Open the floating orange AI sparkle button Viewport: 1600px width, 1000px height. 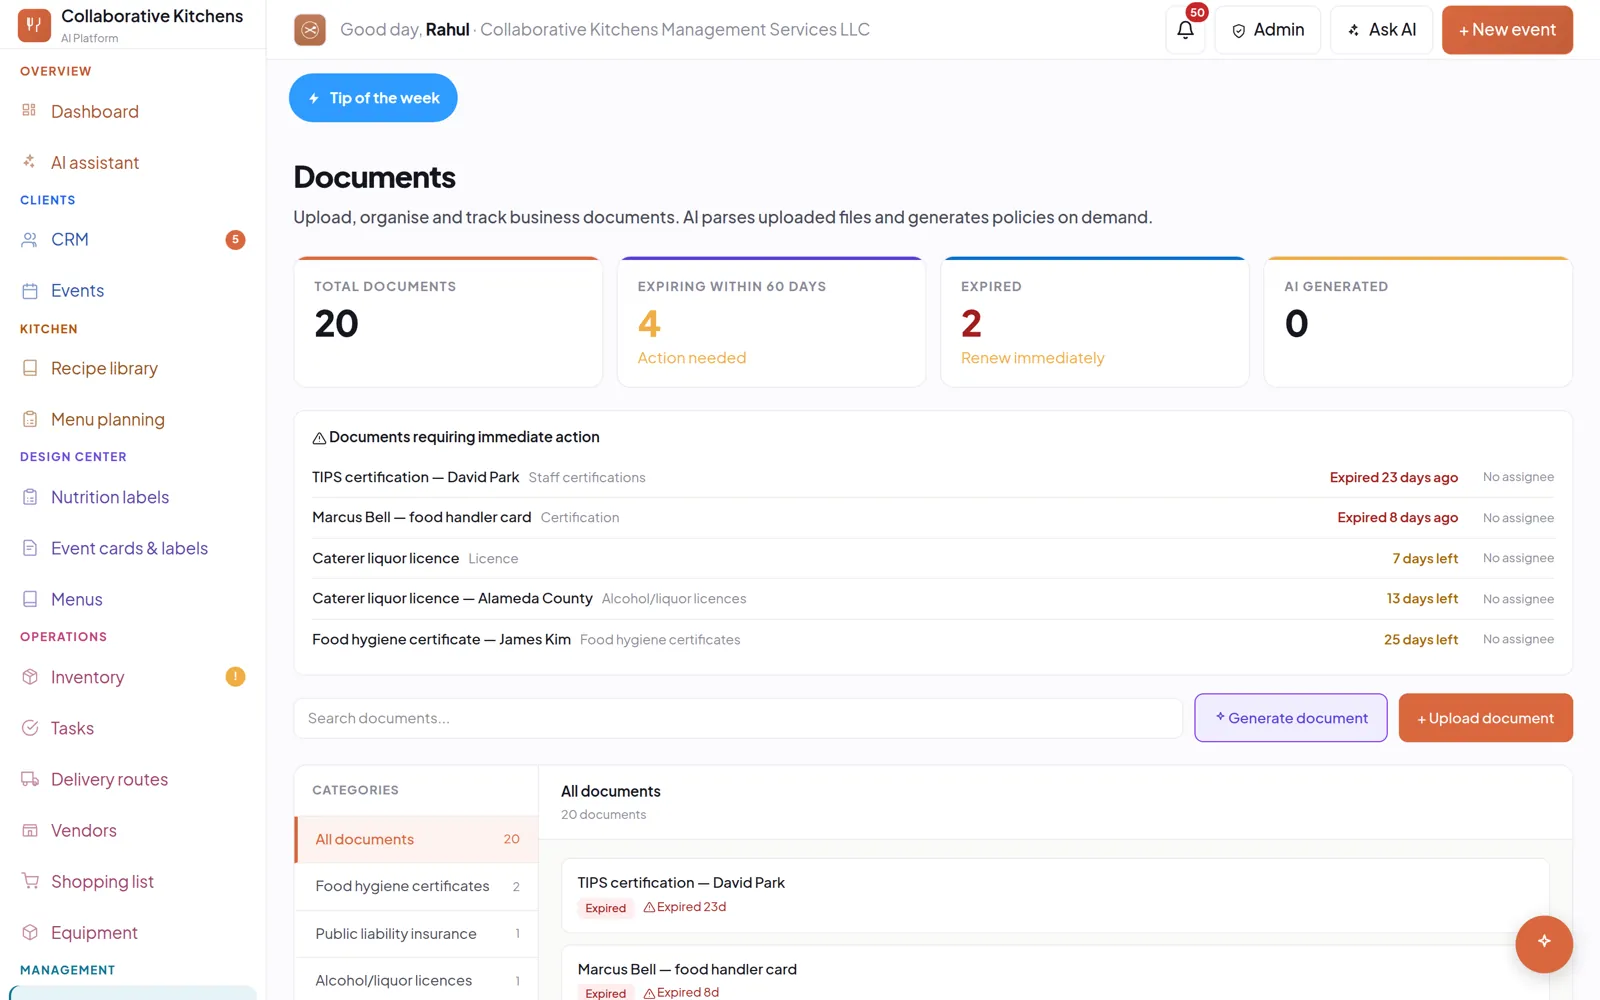1544,943
